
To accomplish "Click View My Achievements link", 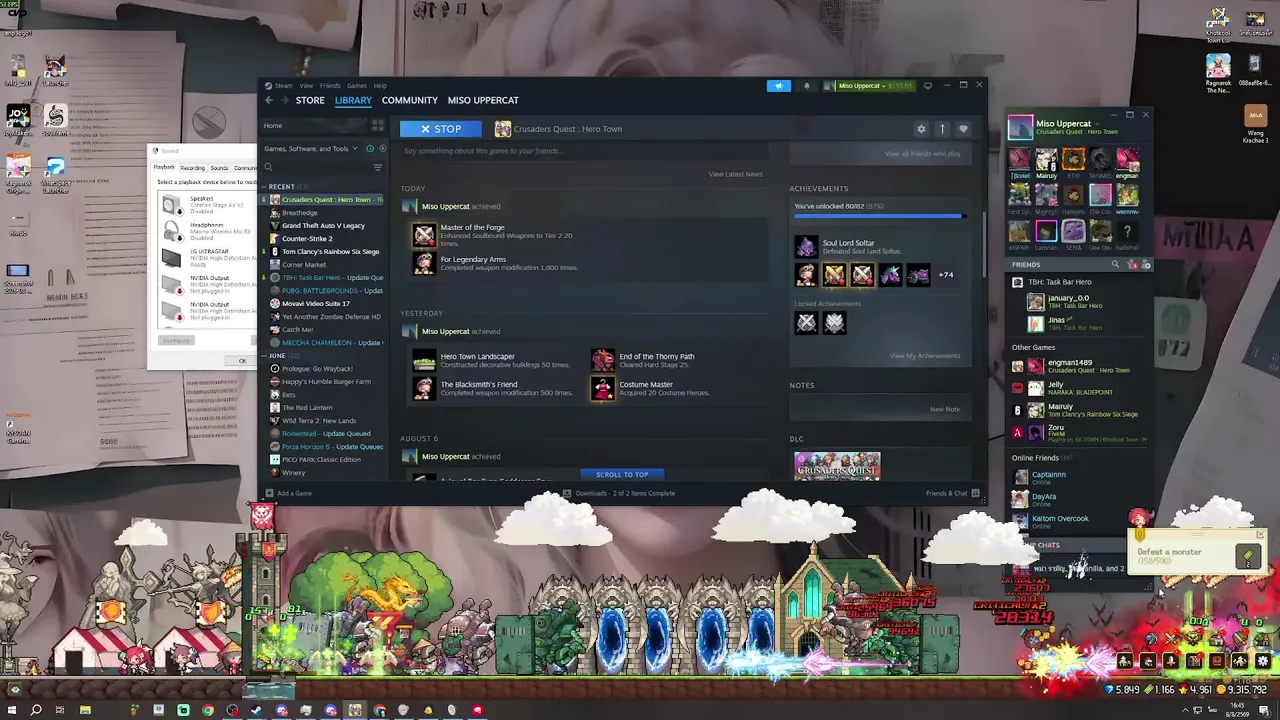I will click(x=925, y=356).
